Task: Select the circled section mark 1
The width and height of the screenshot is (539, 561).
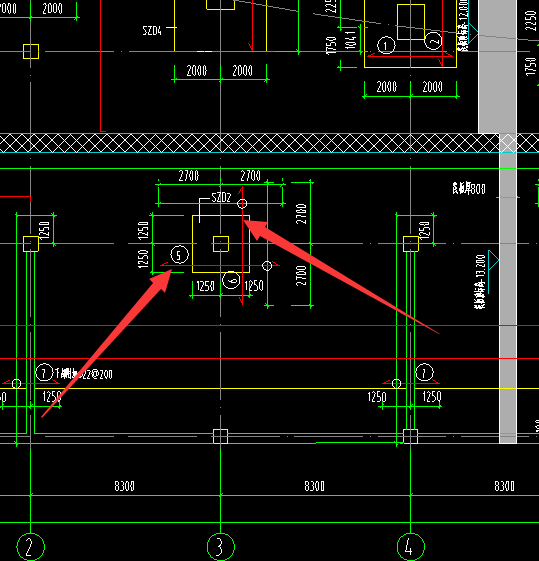Action: [x=386, y=45]
